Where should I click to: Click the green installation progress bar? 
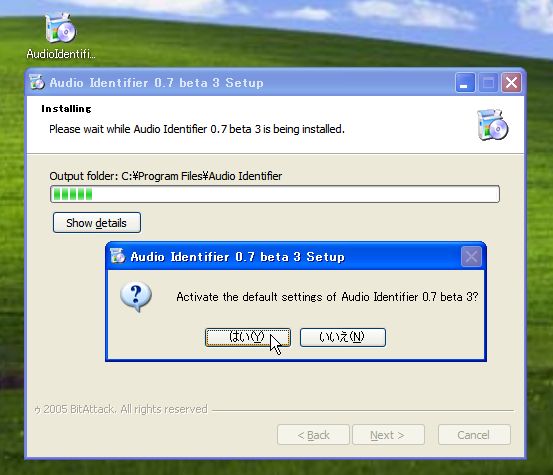click(275, 194)
